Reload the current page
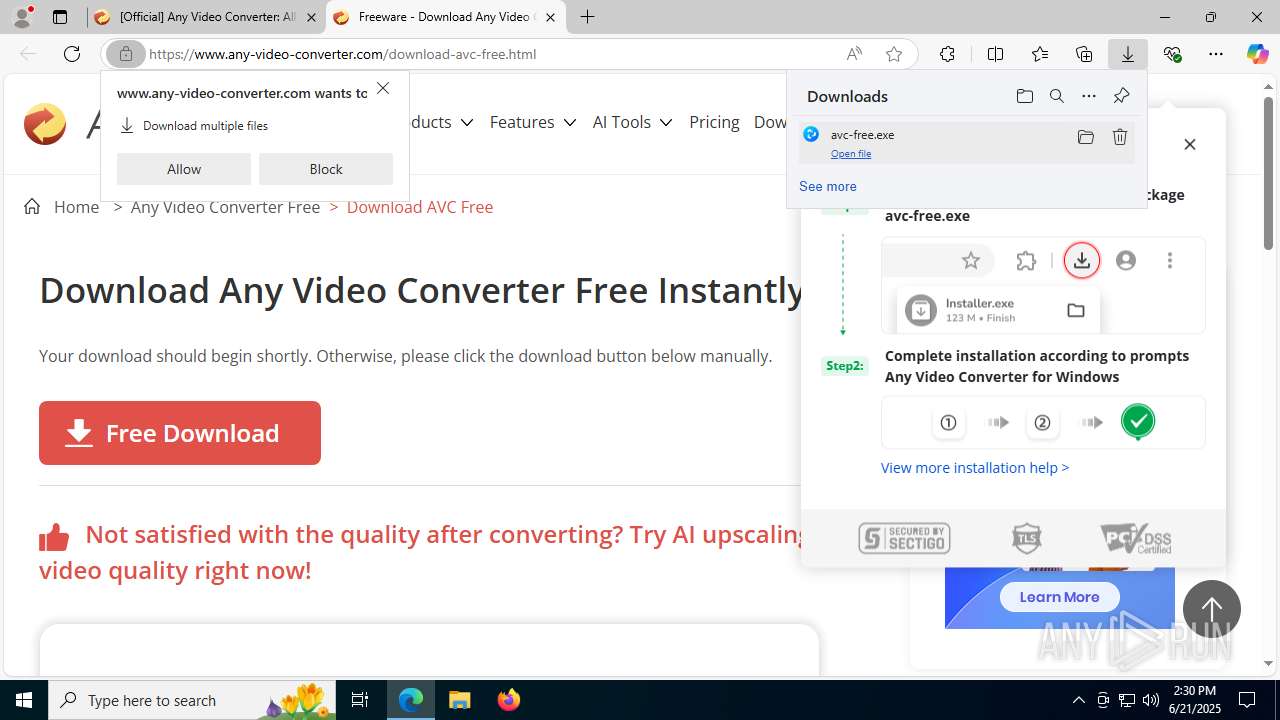 [x=72, y=54]
